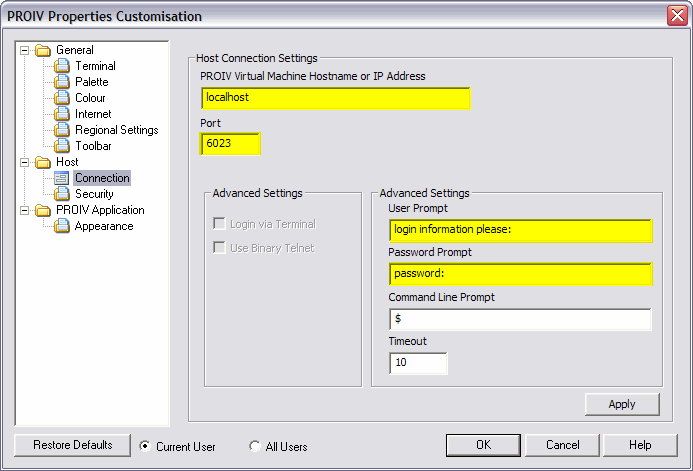Screen dimensions: 693x471
Task: Click the PROIV Application folder icon
Action: pos(43,210)
